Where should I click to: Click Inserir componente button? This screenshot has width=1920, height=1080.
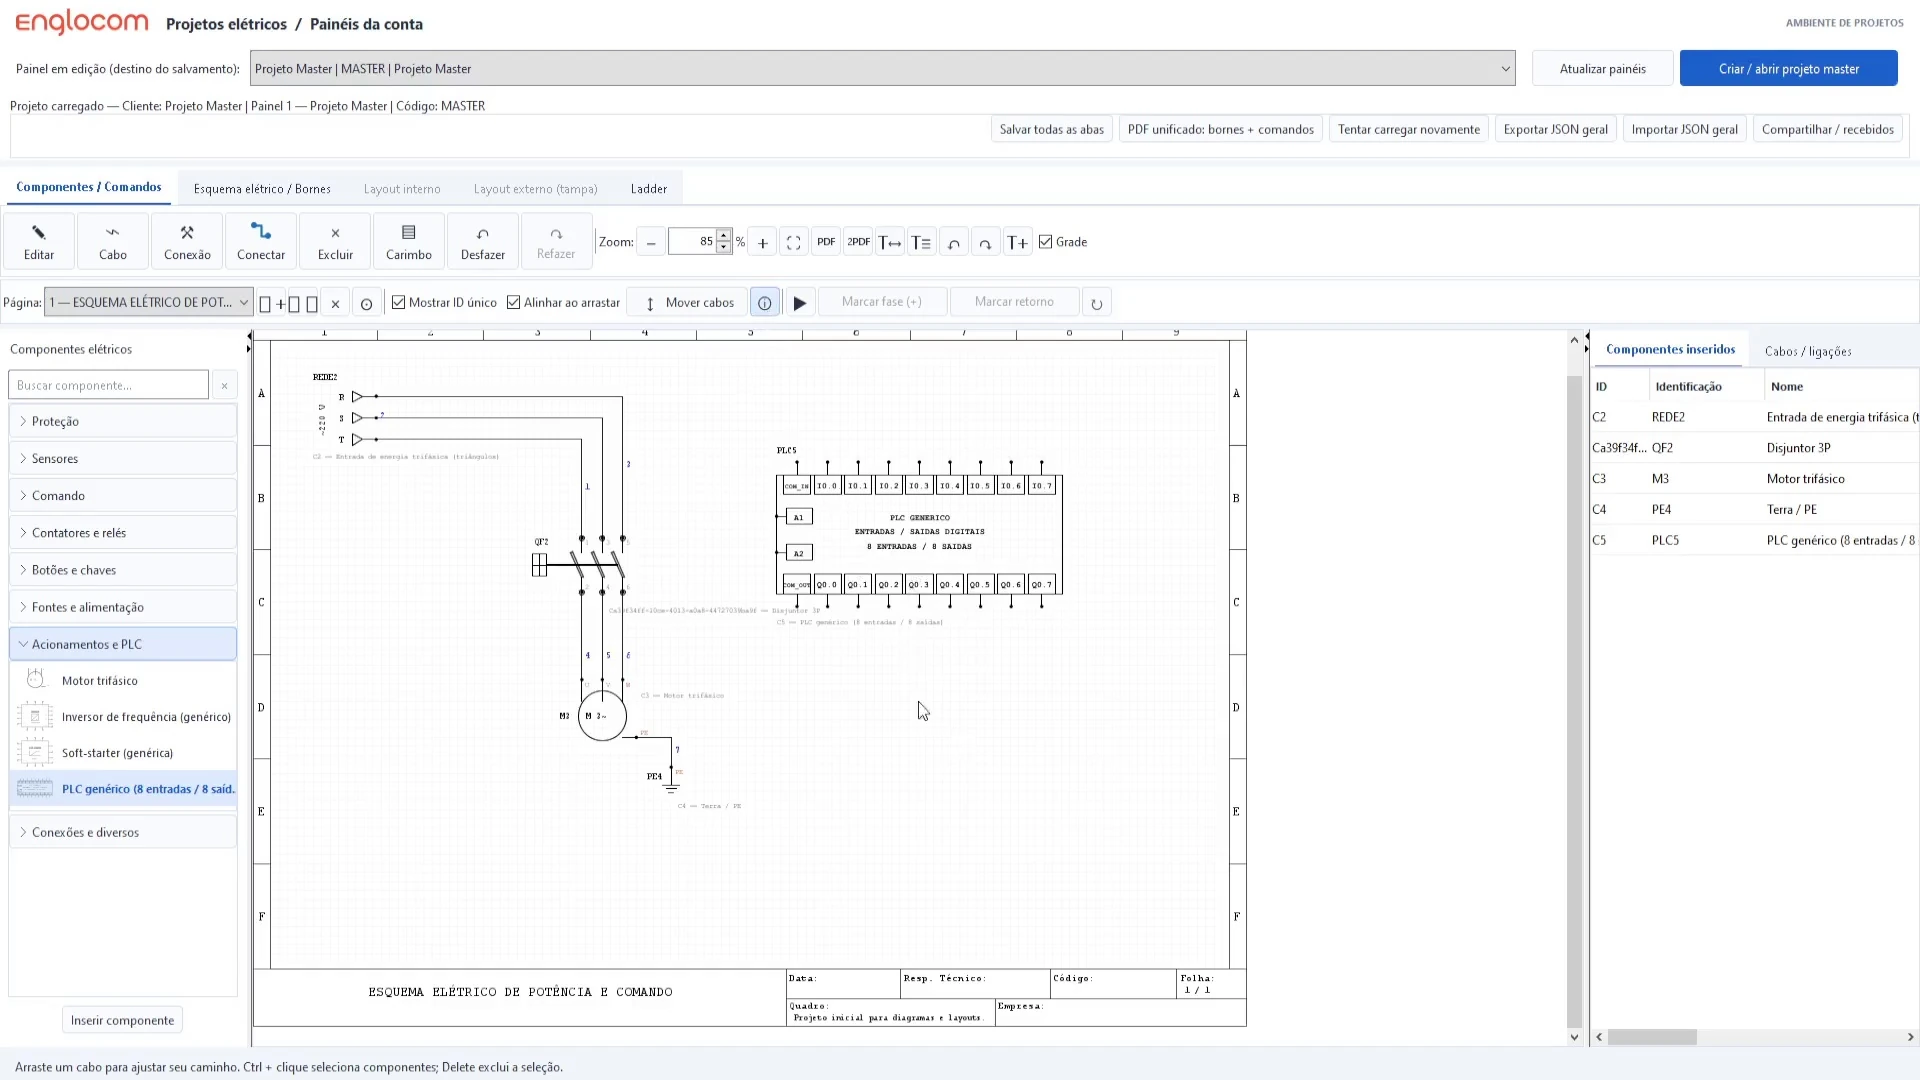pos(123,1020)
